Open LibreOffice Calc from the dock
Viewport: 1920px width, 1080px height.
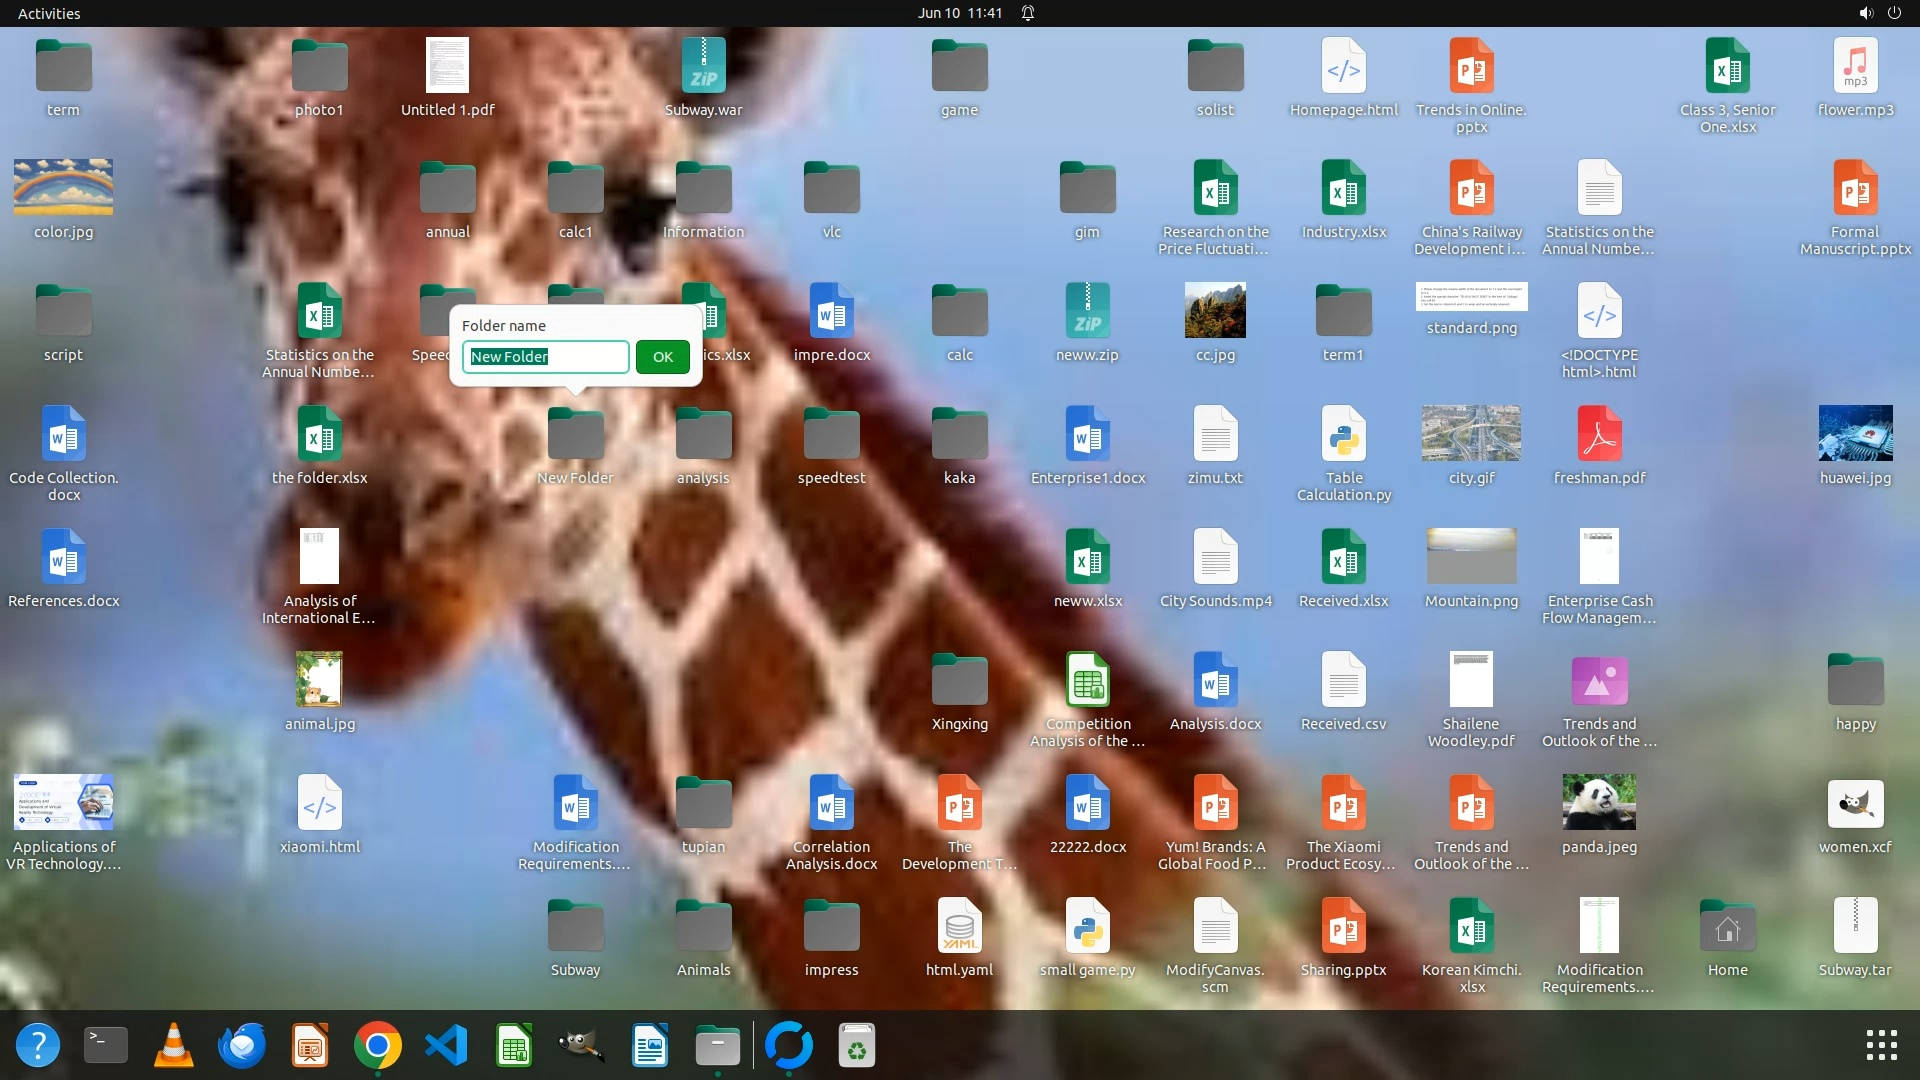514,1045
